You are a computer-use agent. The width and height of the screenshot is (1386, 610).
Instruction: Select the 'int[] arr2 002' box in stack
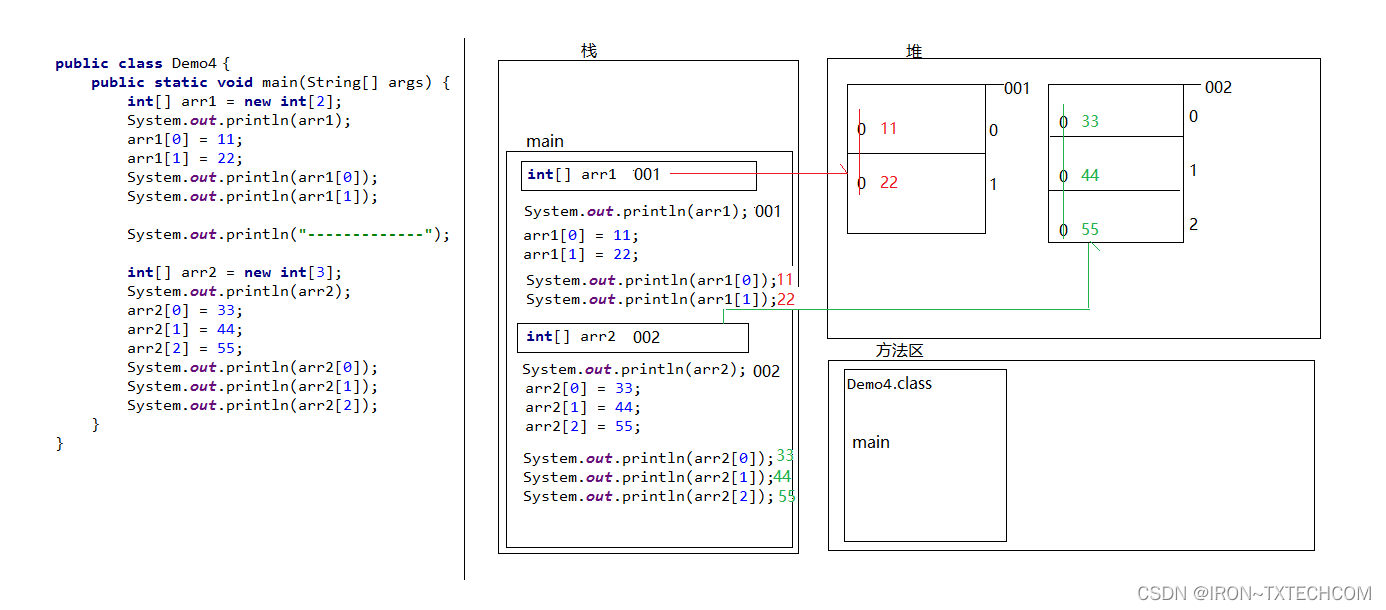point(633,338)
